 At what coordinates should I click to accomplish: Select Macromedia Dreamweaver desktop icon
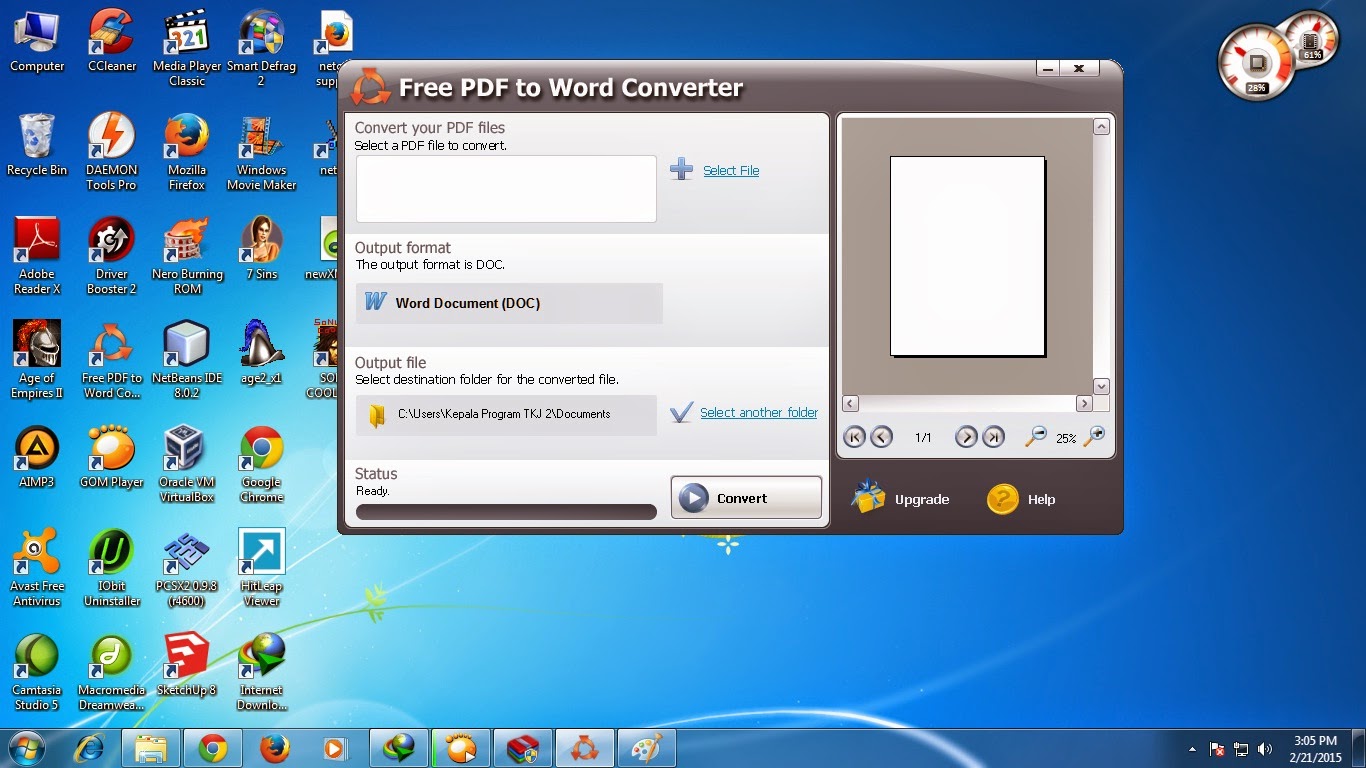(112, 672)
